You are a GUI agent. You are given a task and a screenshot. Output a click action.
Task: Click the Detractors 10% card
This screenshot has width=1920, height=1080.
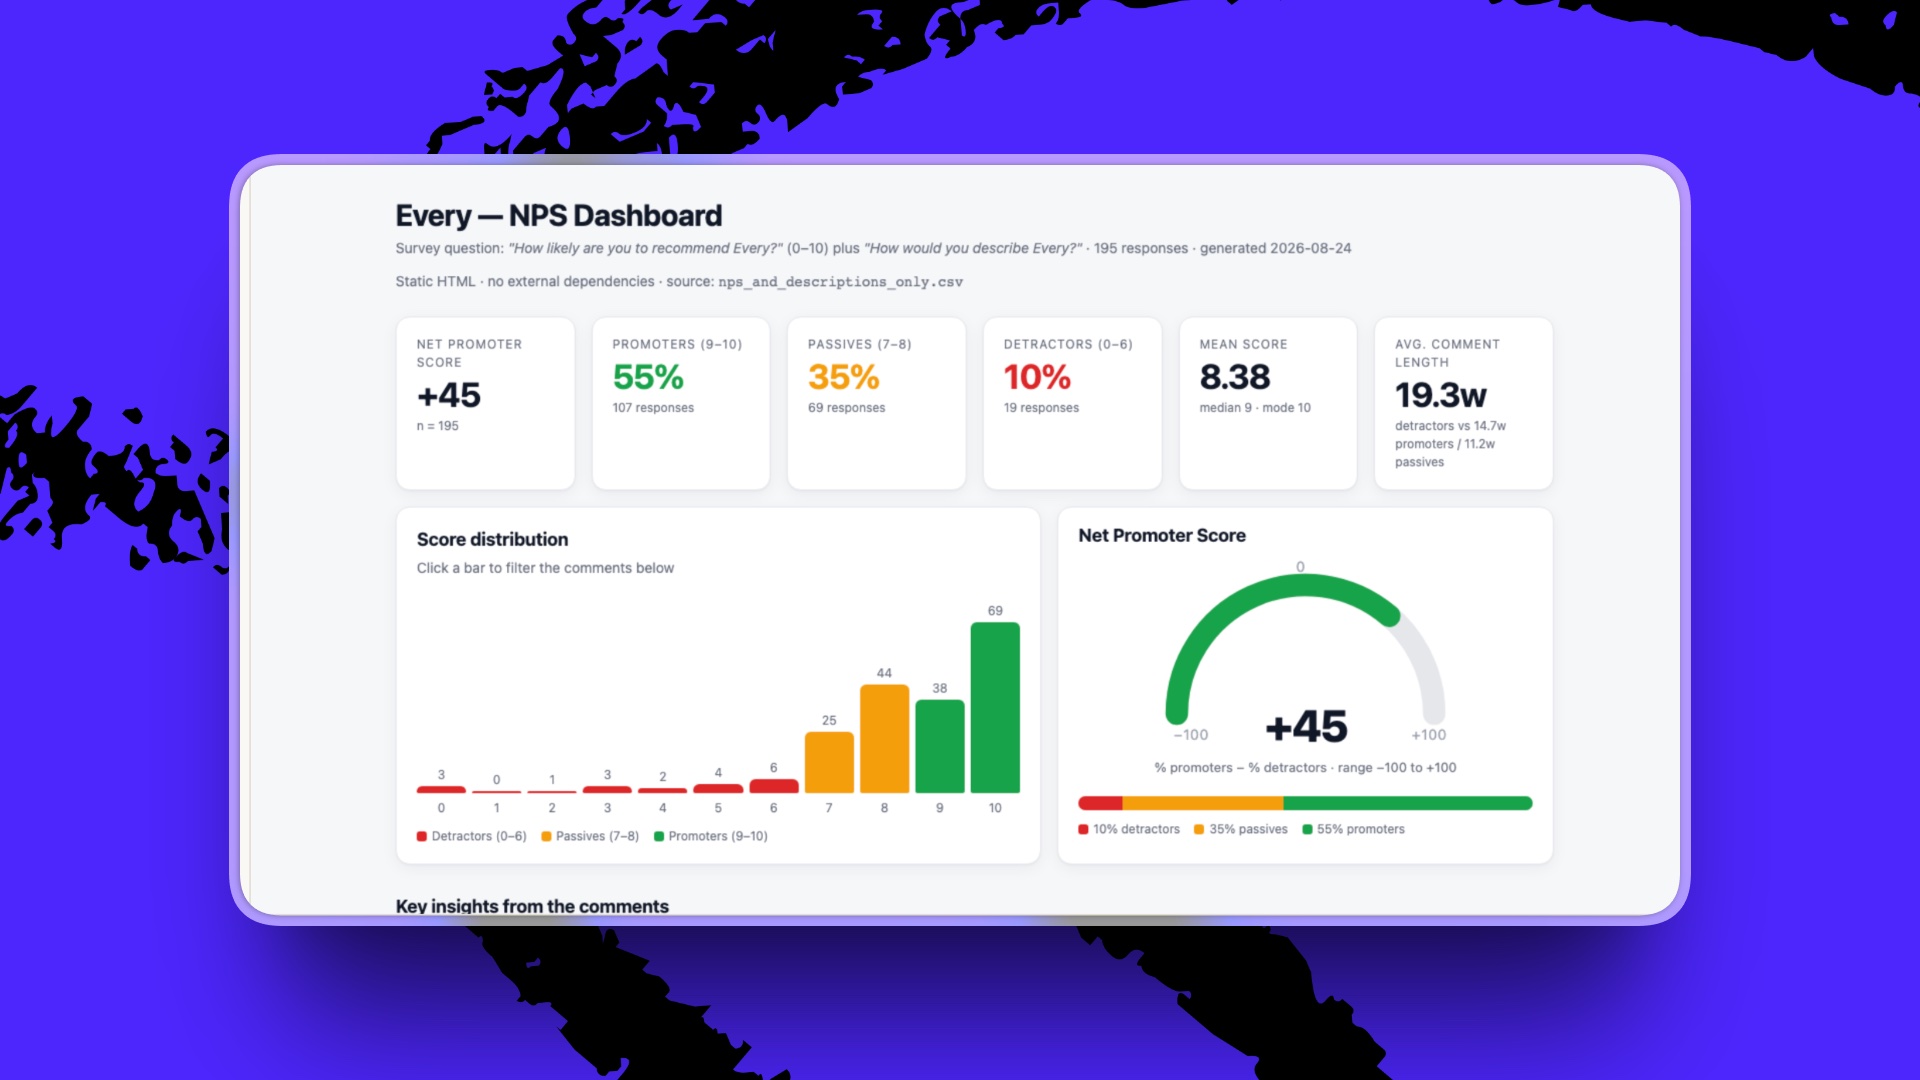1072,403
